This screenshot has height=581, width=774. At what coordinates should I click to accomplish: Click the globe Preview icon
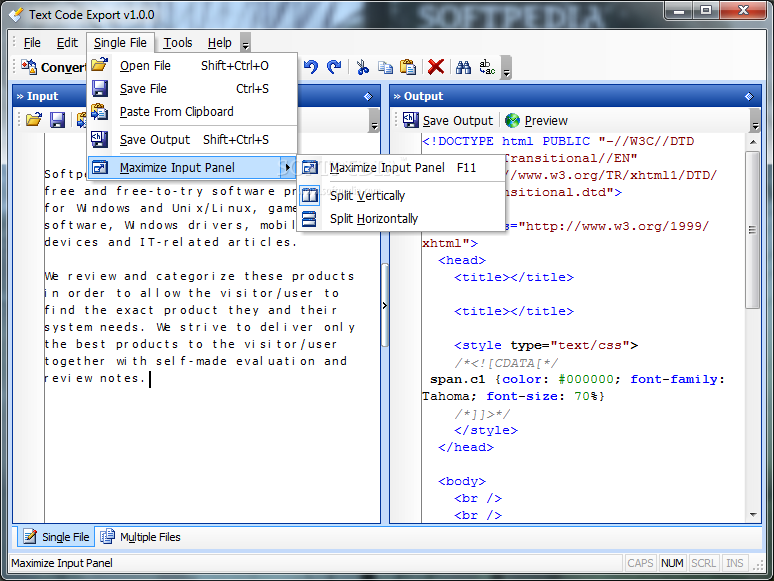coord(512,120)
